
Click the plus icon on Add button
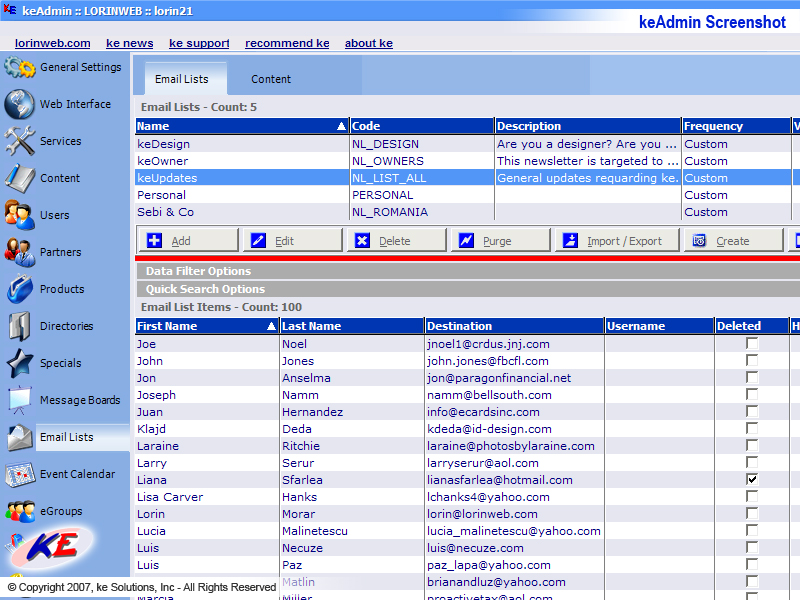[x=154, y=240]
